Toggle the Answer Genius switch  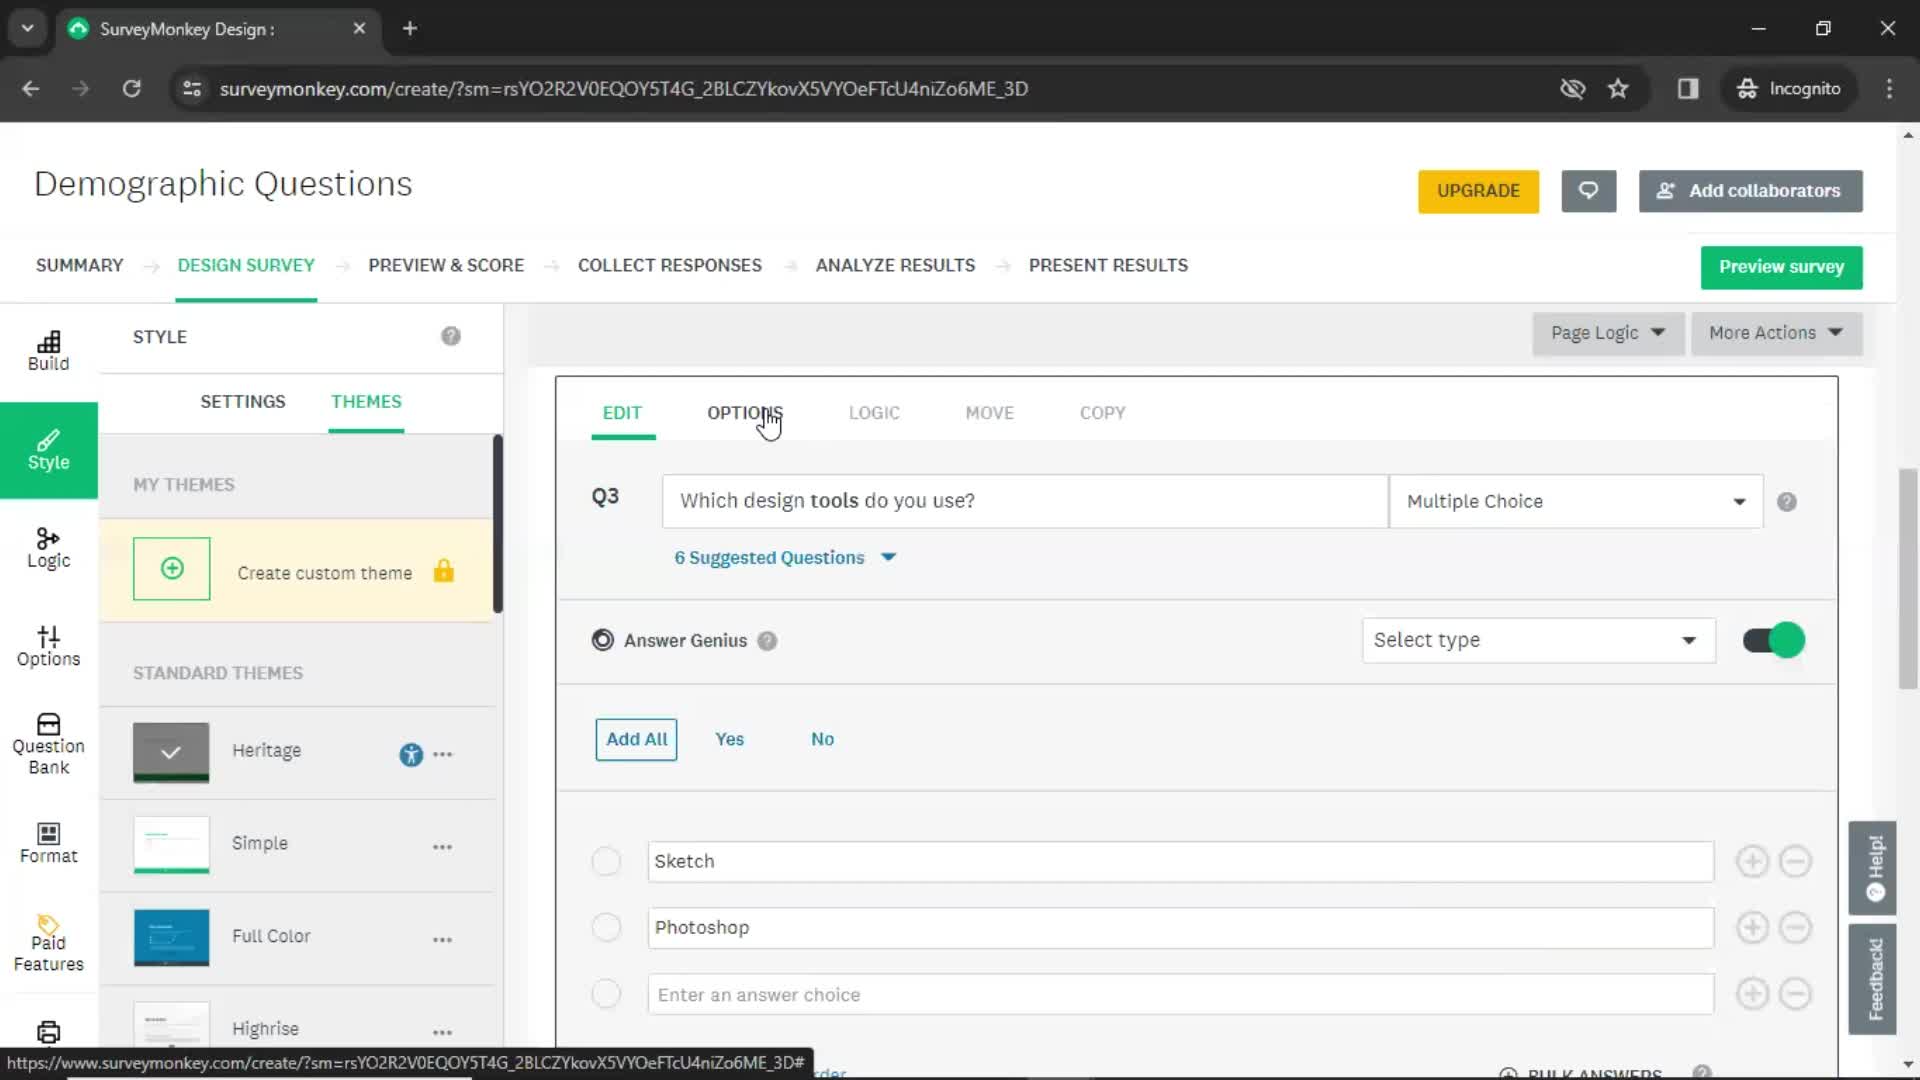click(x=1773, y=640)
